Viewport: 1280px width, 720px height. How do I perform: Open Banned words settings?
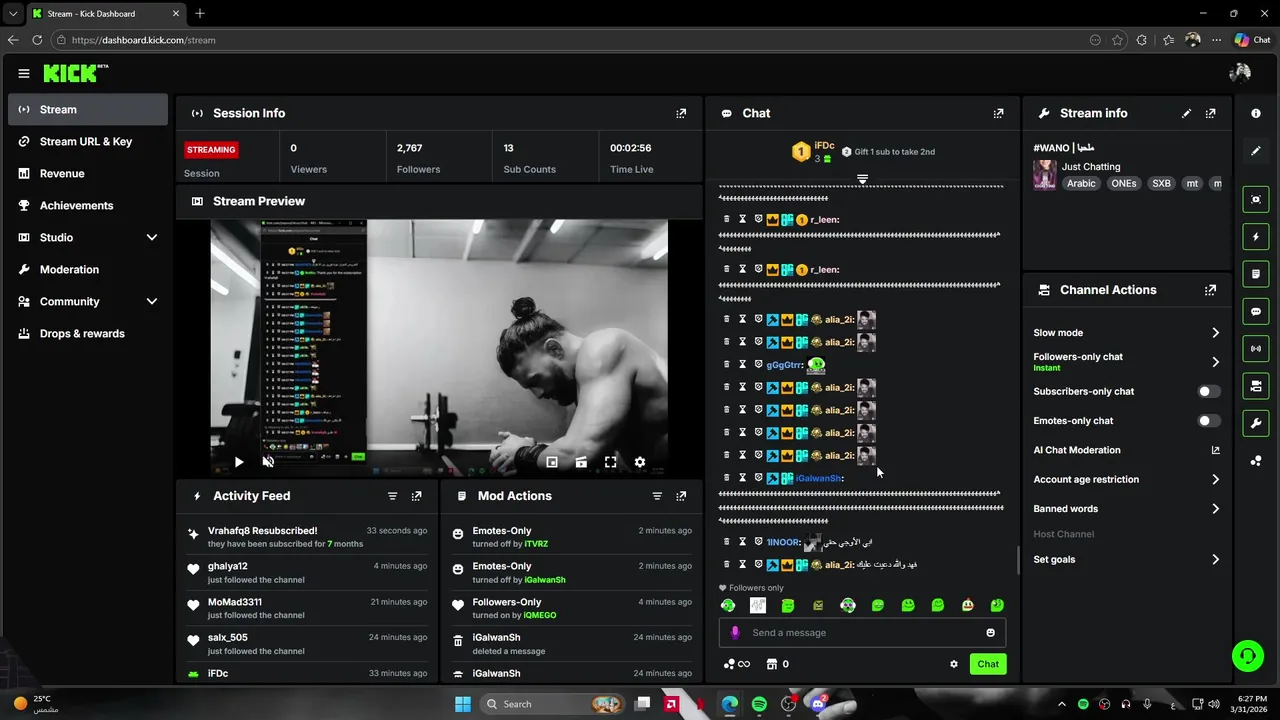(1215, 509)
